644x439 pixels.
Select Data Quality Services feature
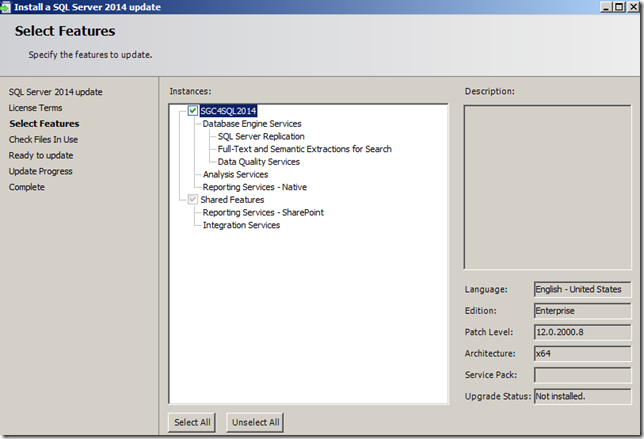(x=259, y=162)
